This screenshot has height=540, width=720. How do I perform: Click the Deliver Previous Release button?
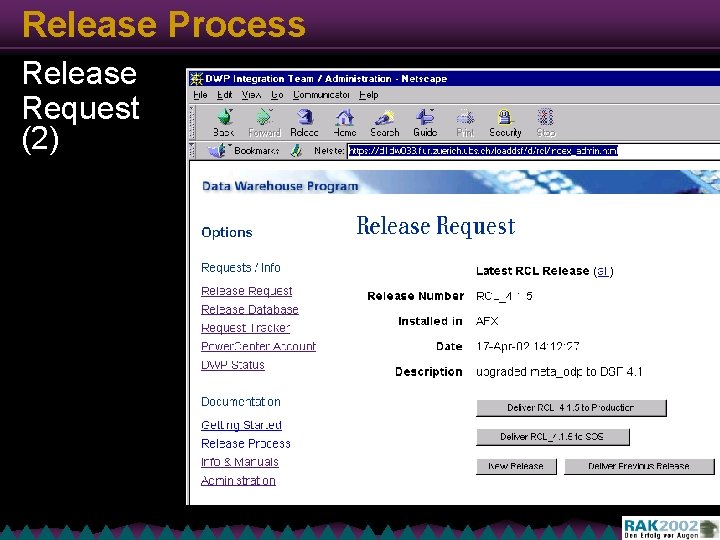(639, 466)
